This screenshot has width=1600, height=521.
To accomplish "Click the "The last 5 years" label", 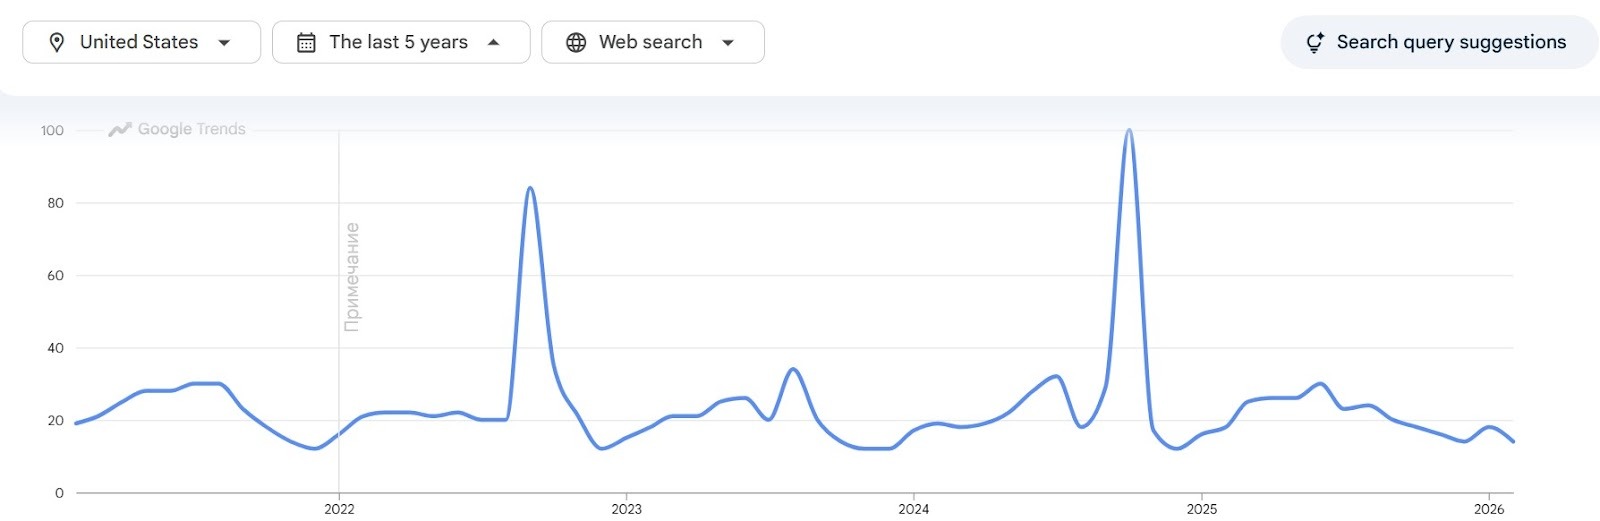I will coord(398,42).
